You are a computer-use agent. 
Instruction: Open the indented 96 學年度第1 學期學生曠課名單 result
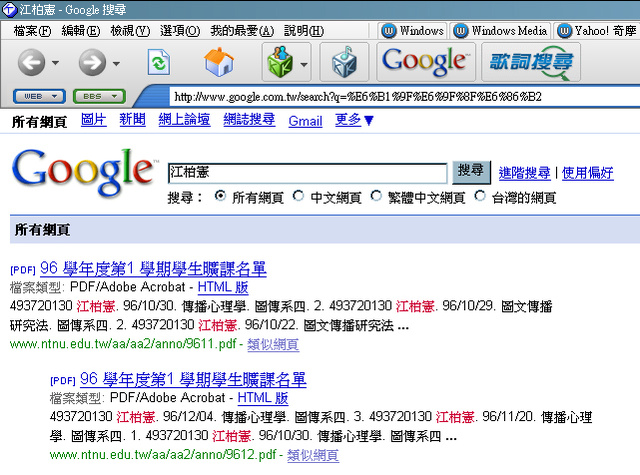pyautogui.click(x=193, y=380)
